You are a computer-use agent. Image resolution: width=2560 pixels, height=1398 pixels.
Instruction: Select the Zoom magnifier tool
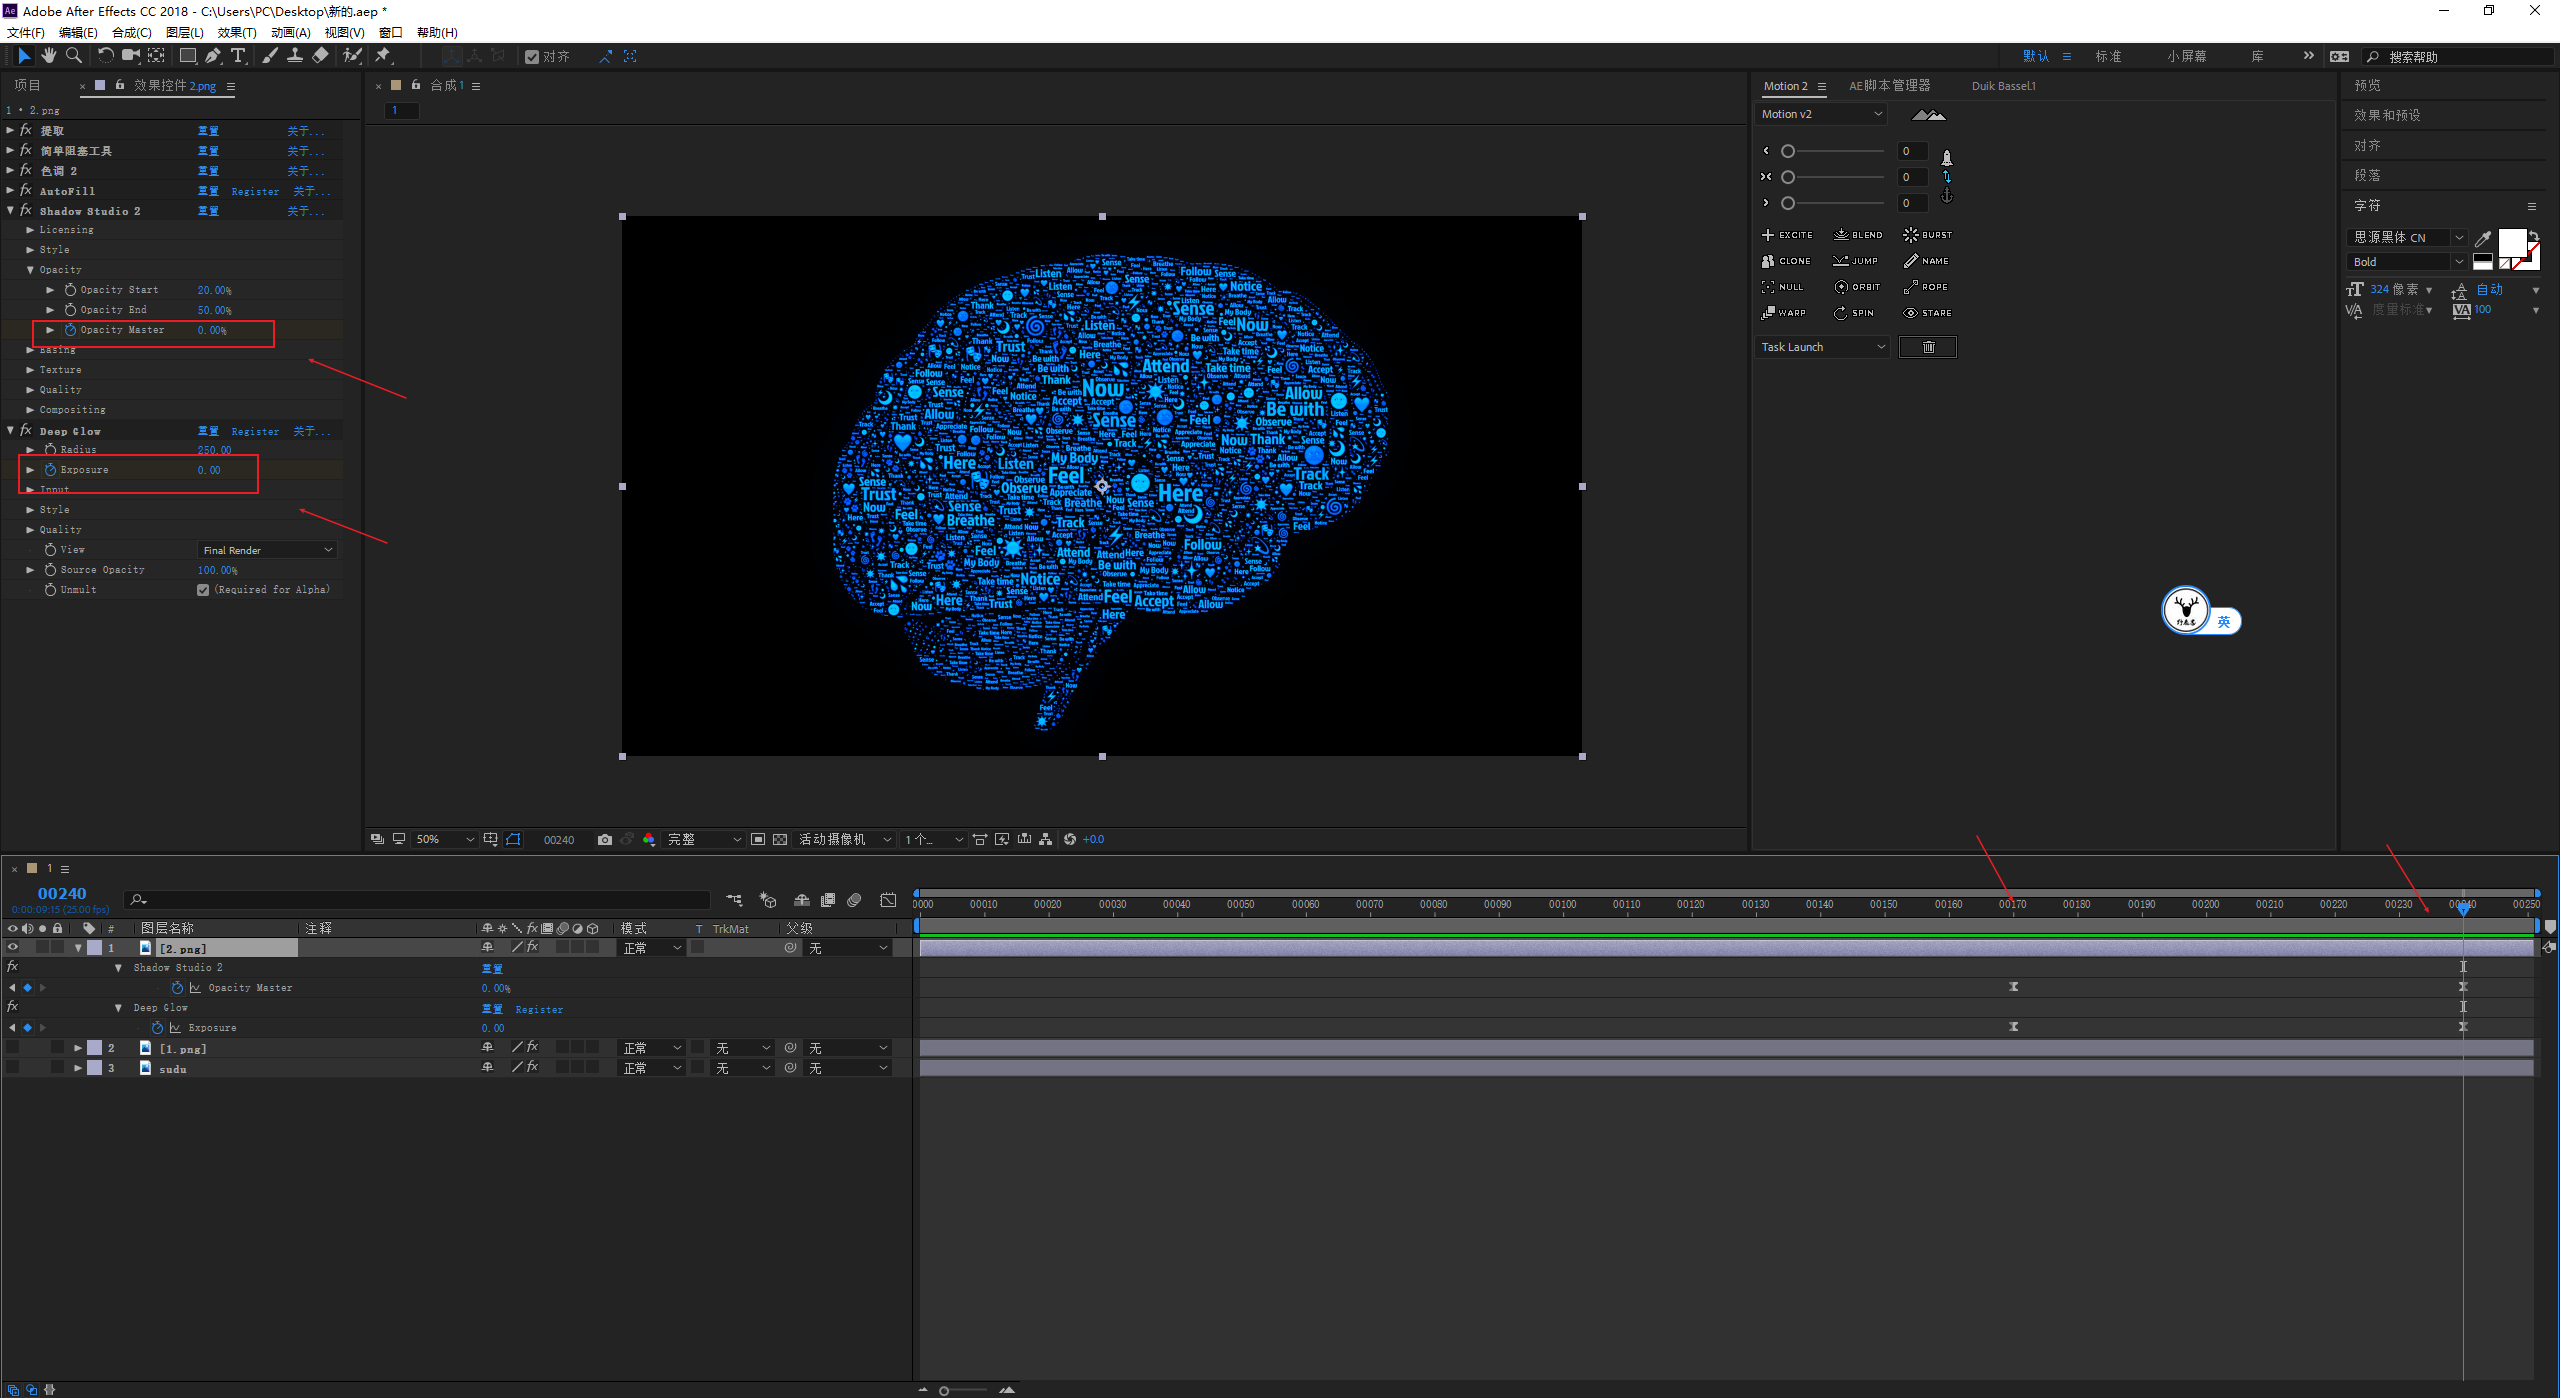click(x=73, y=56)
